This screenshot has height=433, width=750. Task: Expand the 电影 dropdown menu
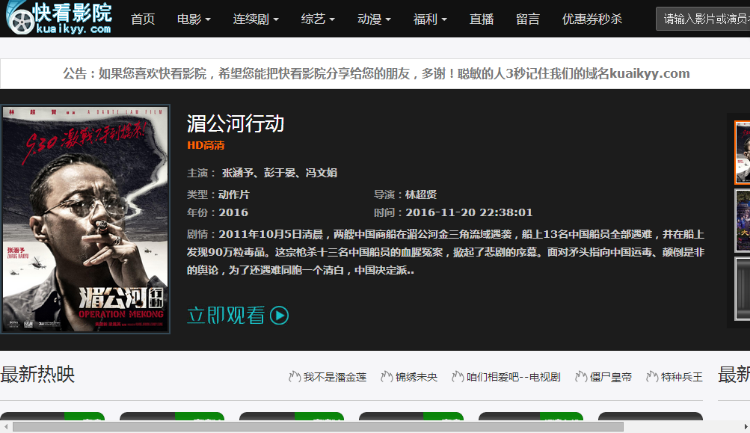(194, 19)
